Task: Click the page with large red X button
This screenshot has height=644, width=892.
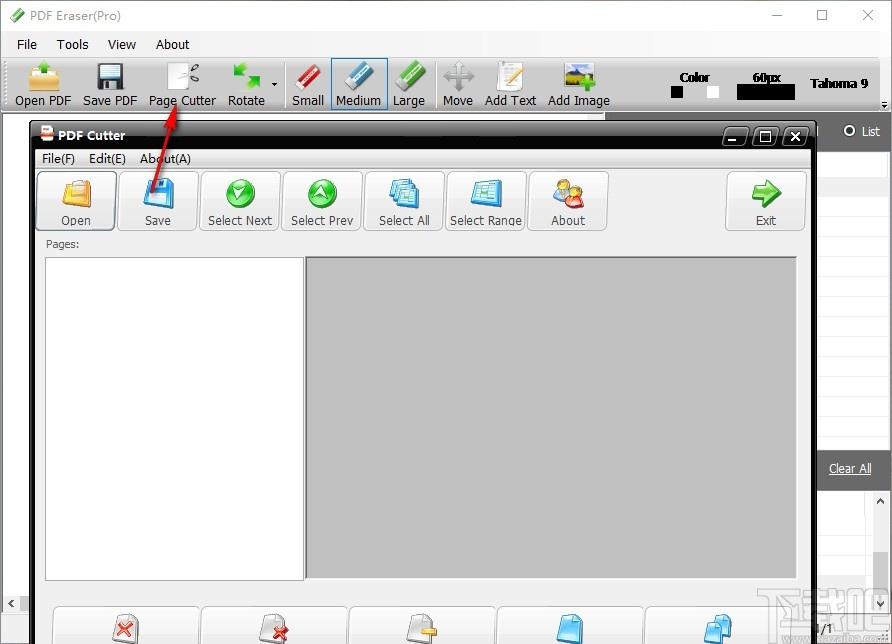Action: 126,626
